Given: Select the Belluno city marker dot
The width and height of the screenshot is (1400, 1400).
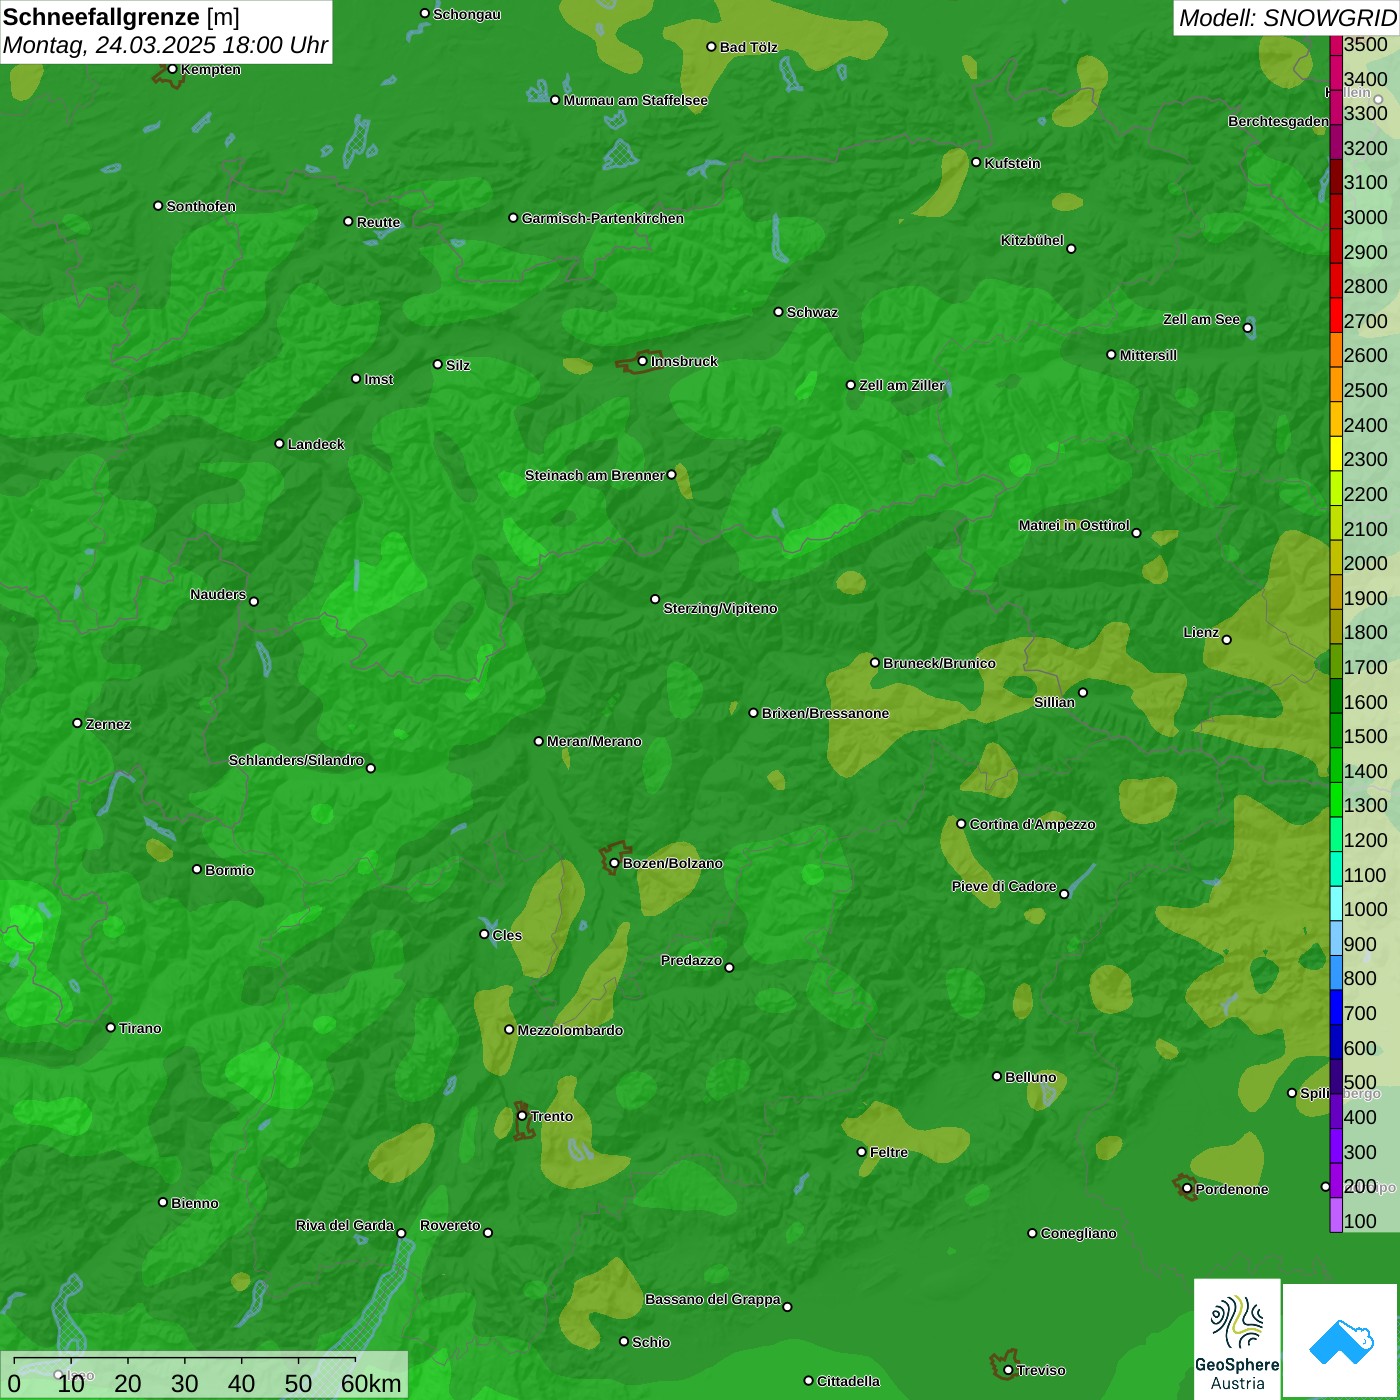Looking at the screenshot, I should pyautogui.click(x=996, y=1076).
